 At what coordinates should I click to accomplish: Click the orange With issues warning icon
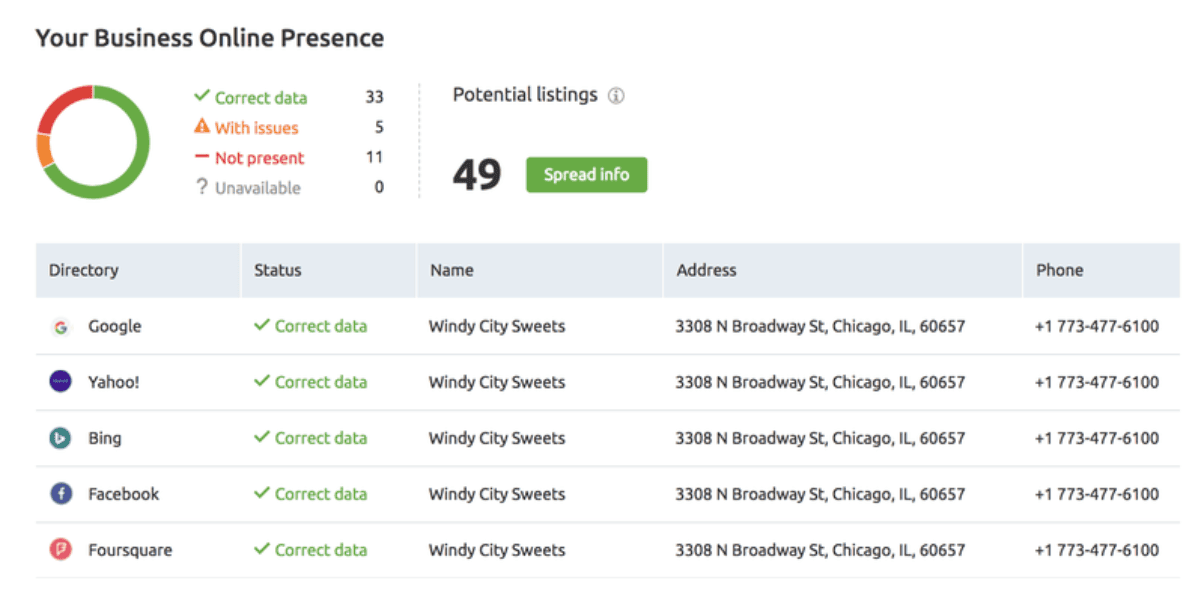(x=202, y=127)
